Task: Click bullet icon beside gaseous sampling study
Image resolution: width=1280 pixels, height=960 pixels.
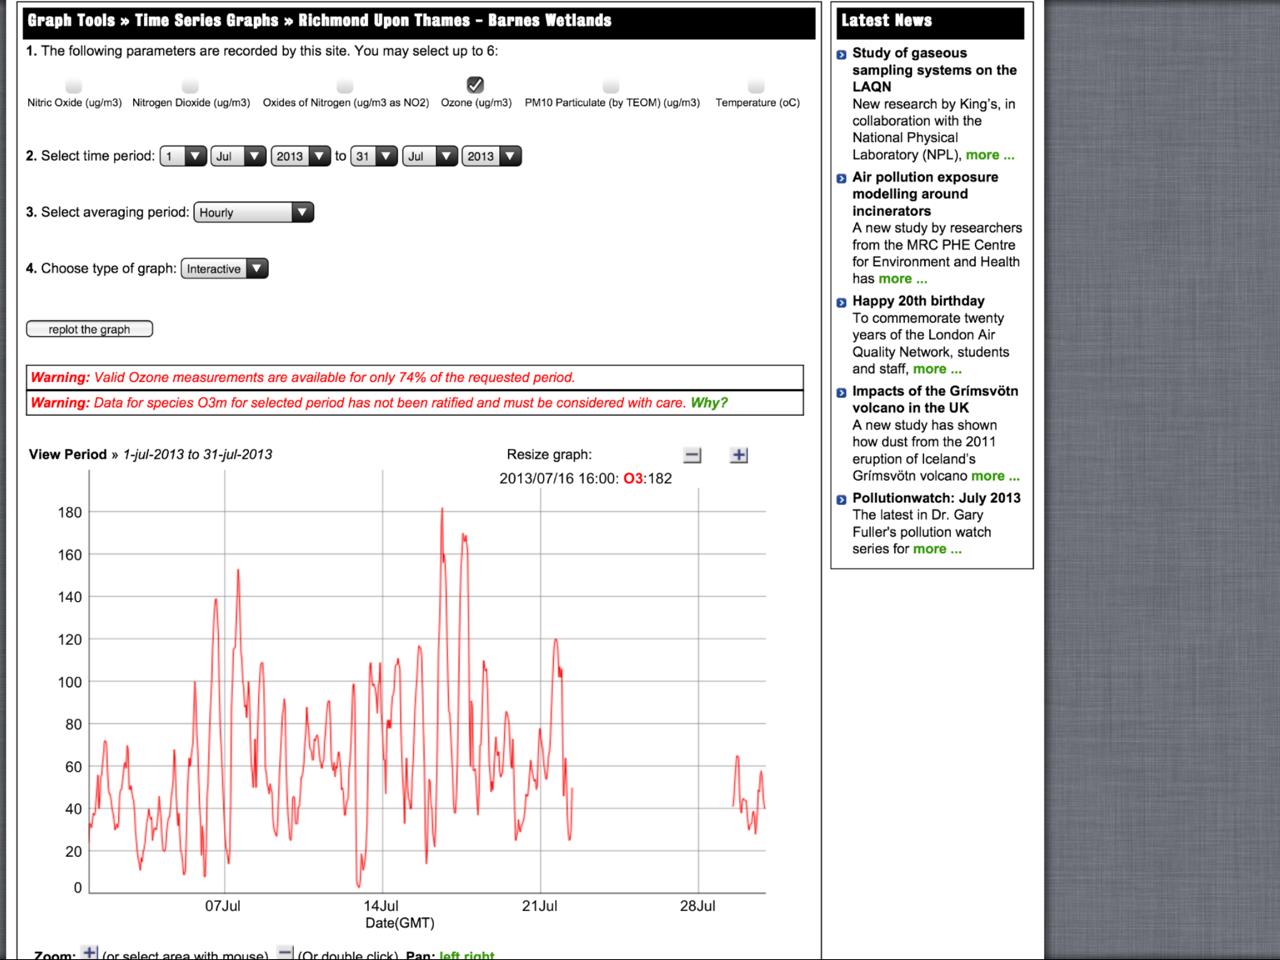Action: 842,54
